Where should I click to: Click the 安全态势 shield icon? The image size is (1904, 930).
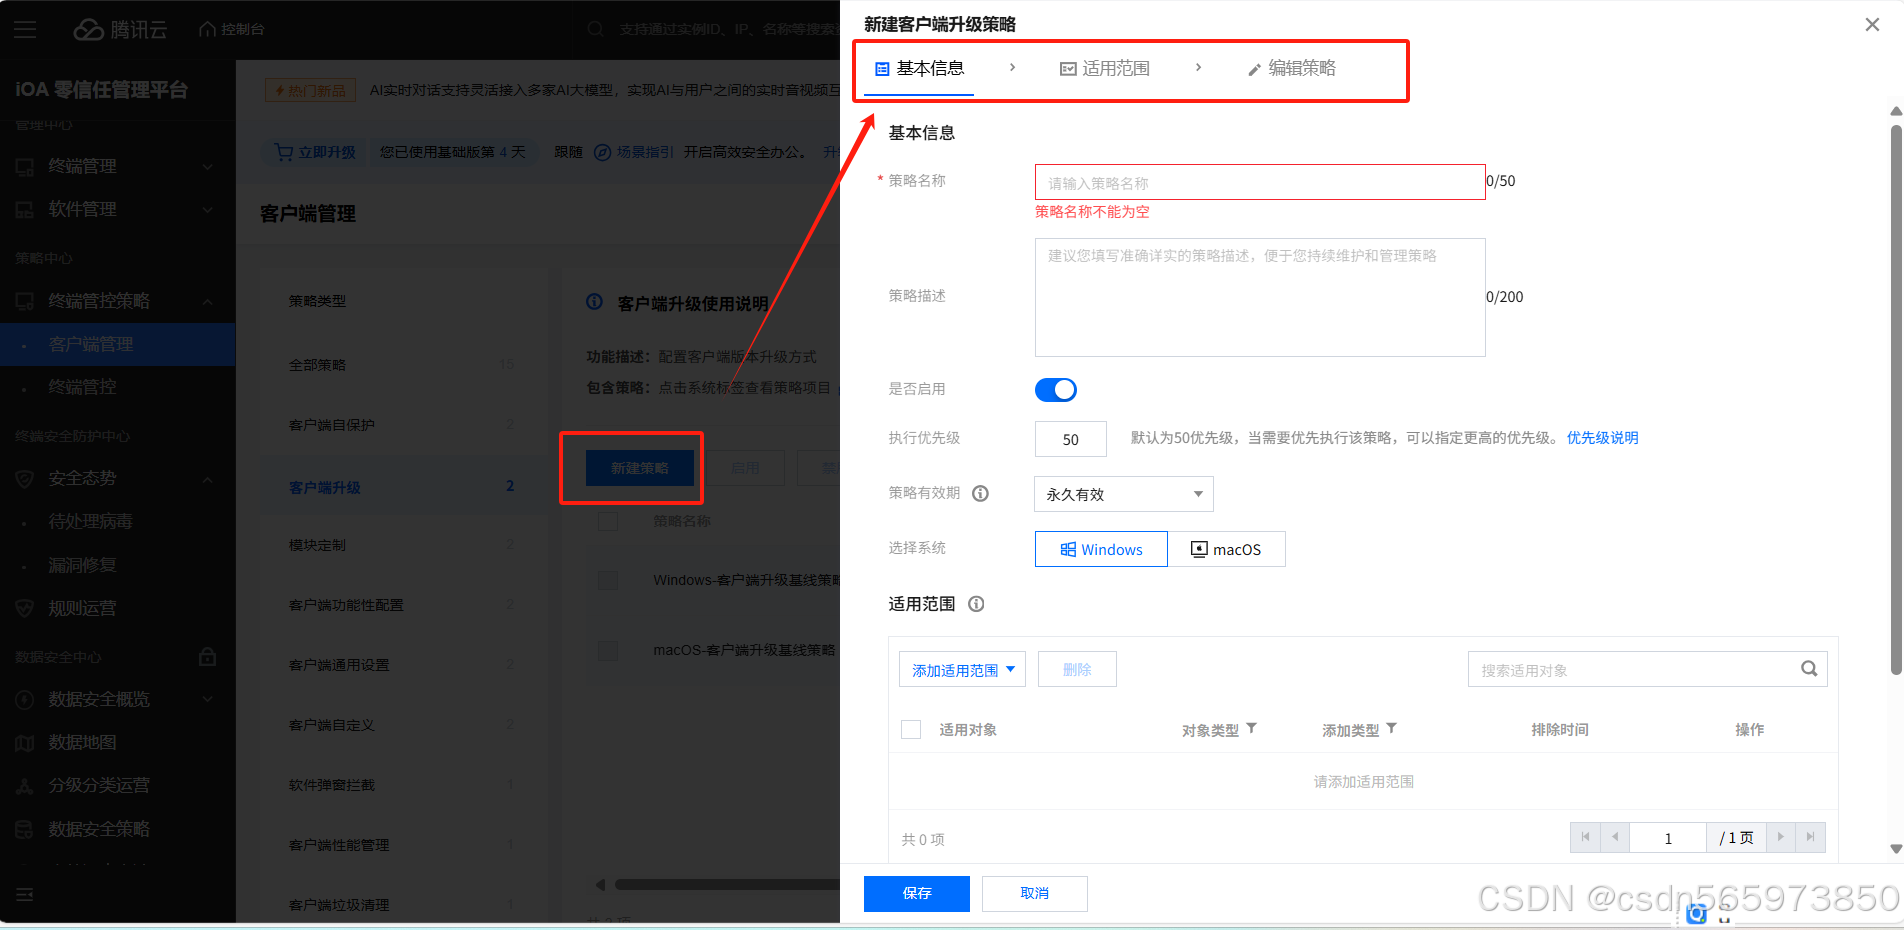click(x=24, y=478)
